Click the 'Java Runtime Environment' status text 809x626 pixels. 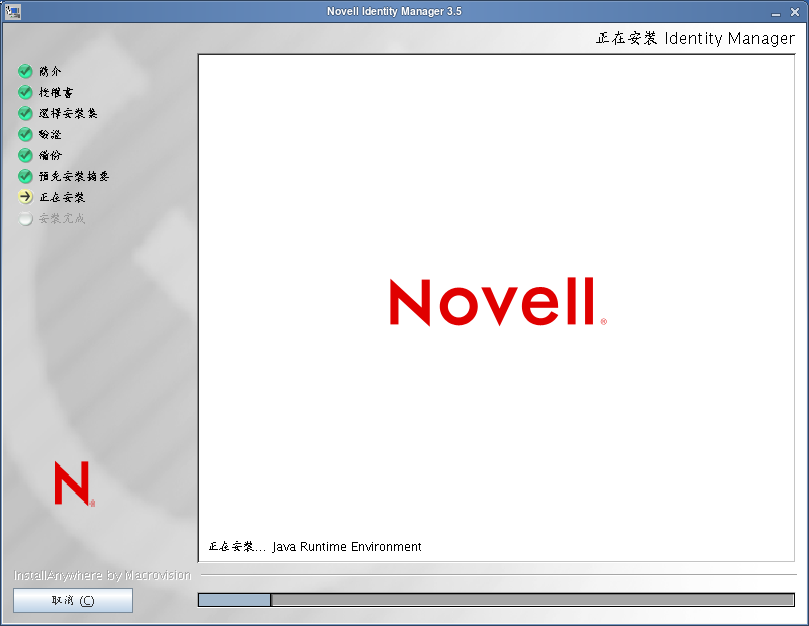coord(347,547)
